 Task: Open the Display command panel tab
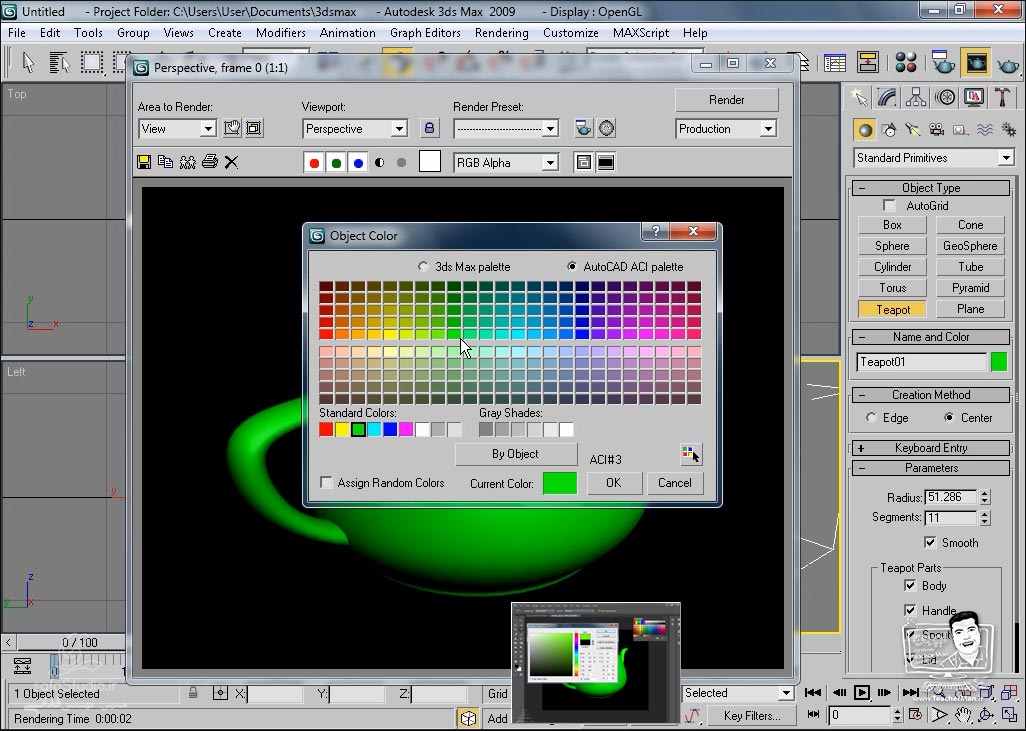click(974, 98)
